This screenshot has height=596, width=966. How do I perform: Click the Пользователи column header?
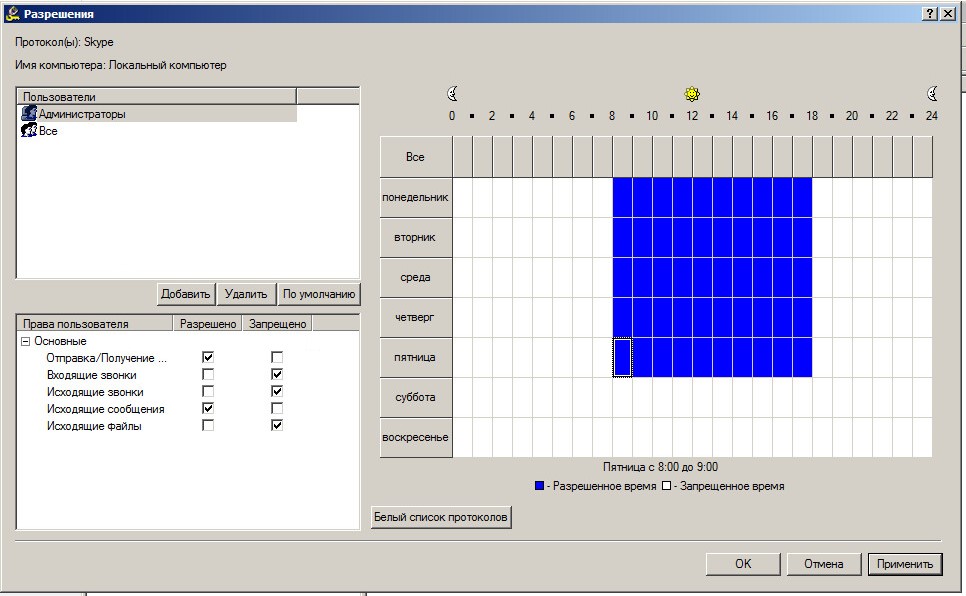pyautogui.click(x=156, y=97)
